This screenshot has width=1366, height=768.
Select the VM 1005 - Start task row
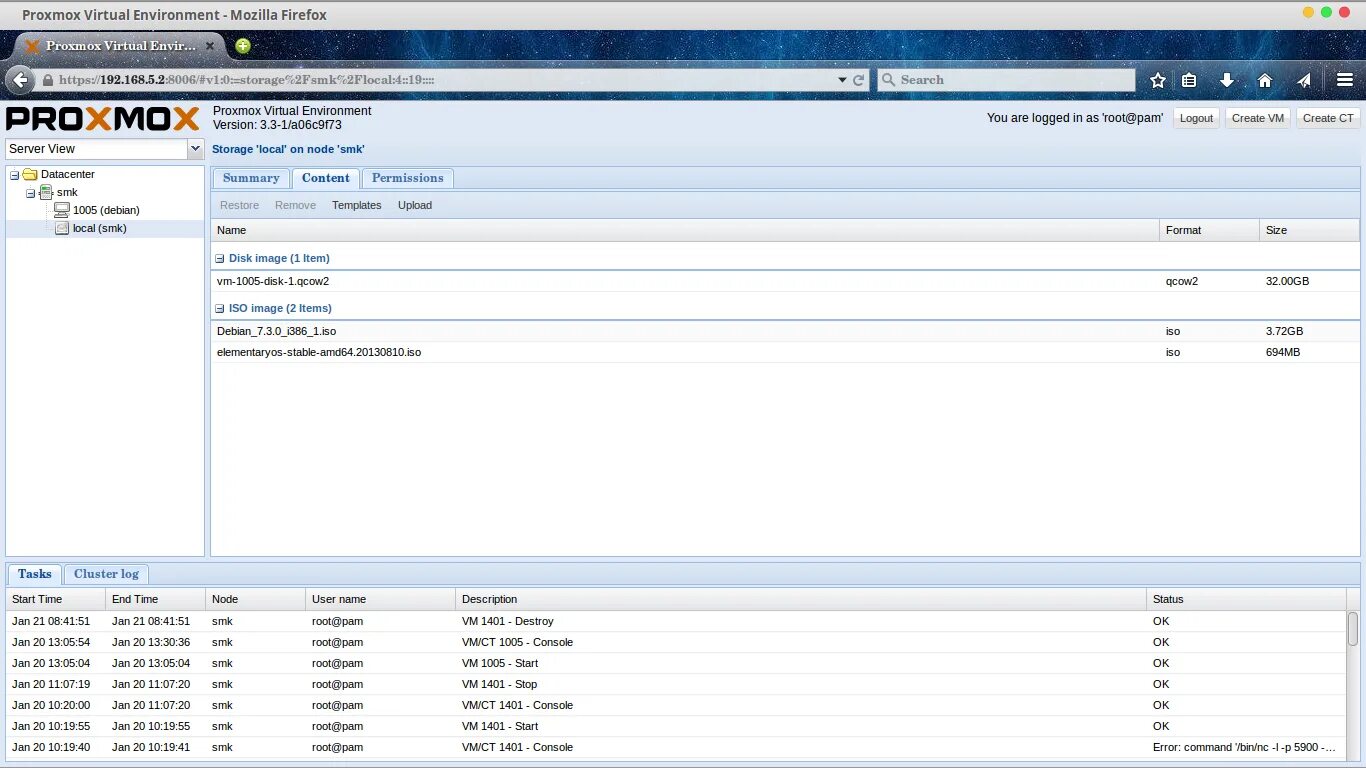coord(676,663)
